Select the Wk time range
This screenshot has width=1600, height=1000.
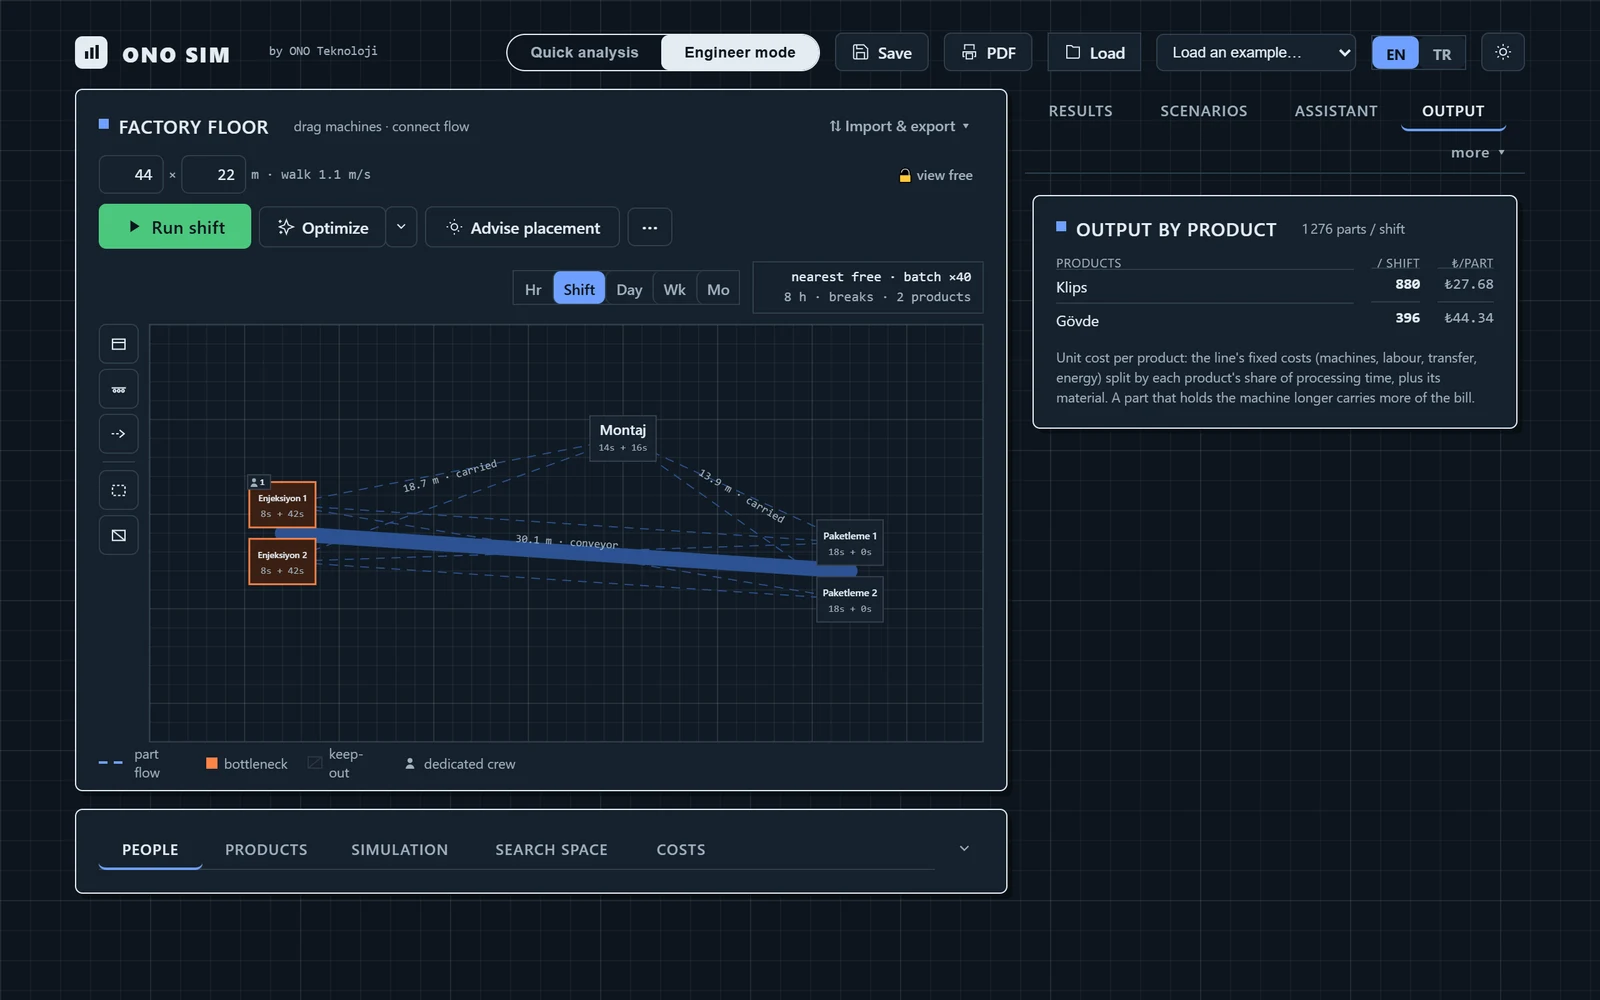675,289
